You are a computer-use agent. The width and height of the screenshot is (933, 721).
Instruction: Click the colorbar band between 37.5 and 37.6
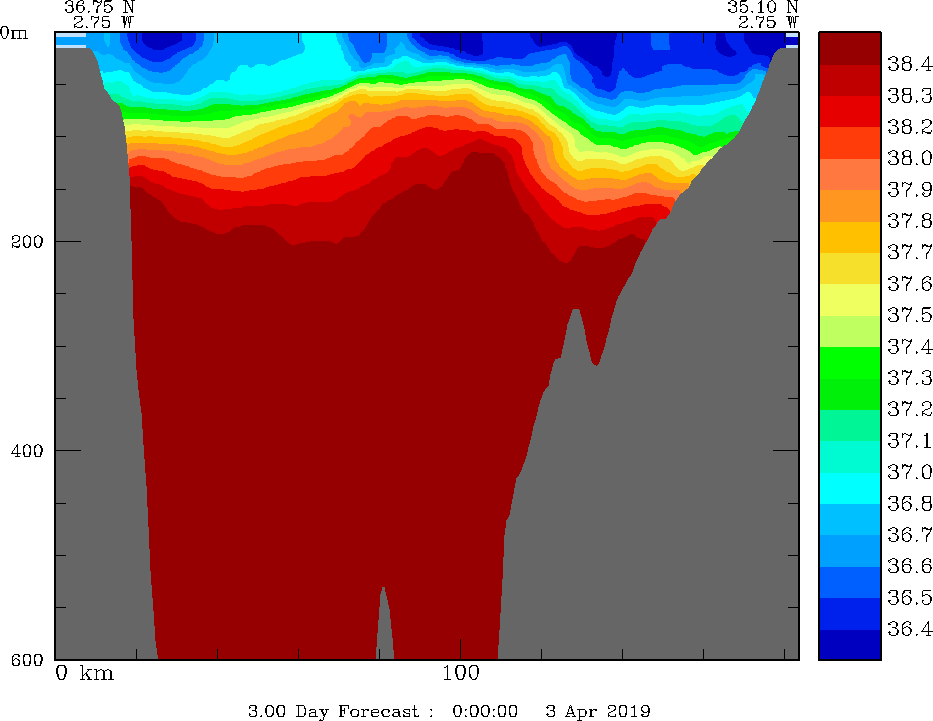[x=849, y=299]
